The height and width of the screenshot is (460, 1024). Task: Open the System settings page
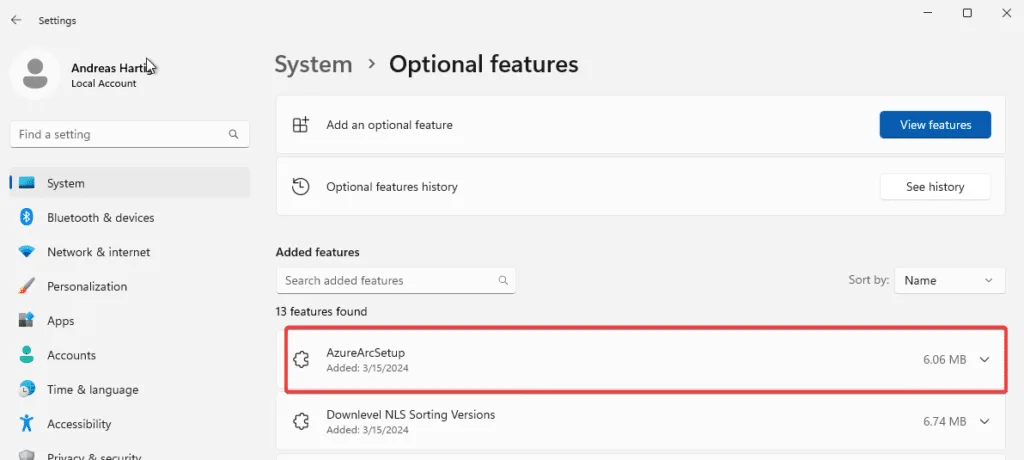(x=130, y=183)
